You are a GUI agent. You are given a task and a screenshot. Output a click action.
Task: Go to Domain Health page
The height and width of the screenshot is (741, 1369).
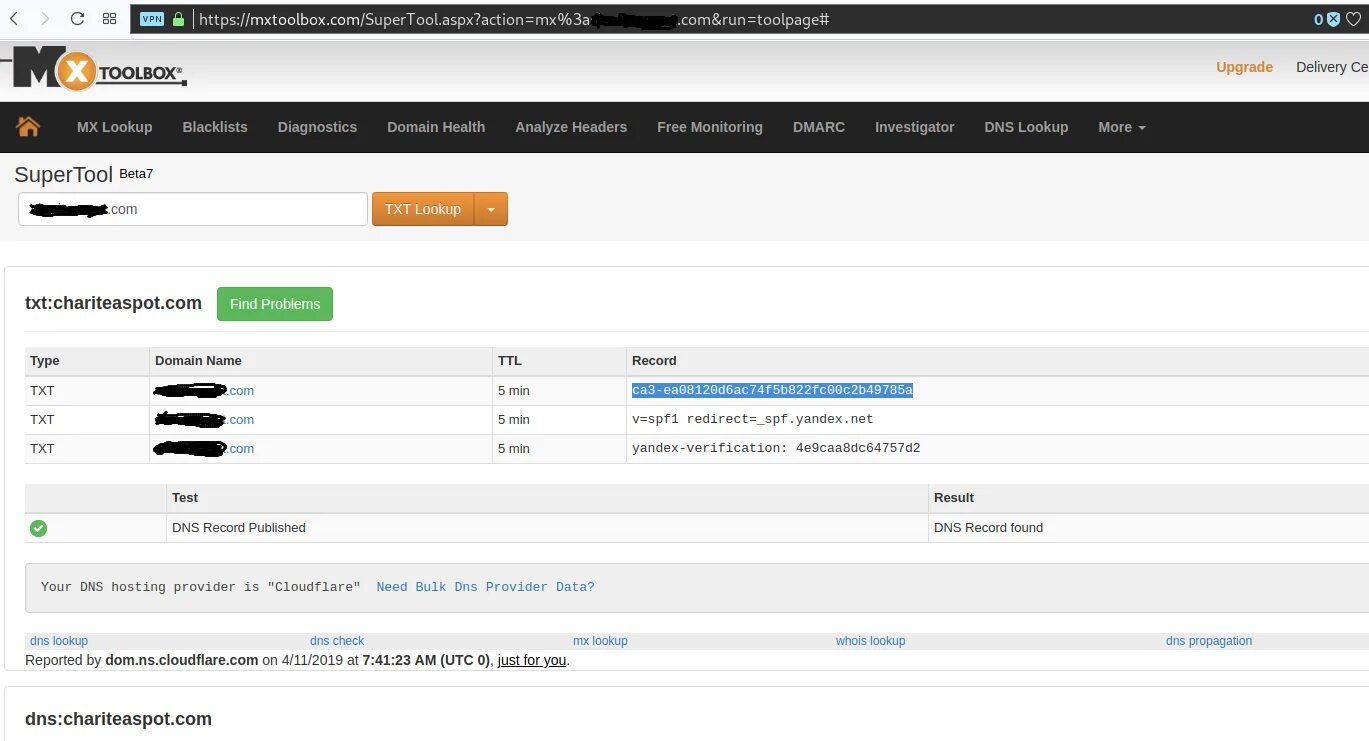[436, 127]
